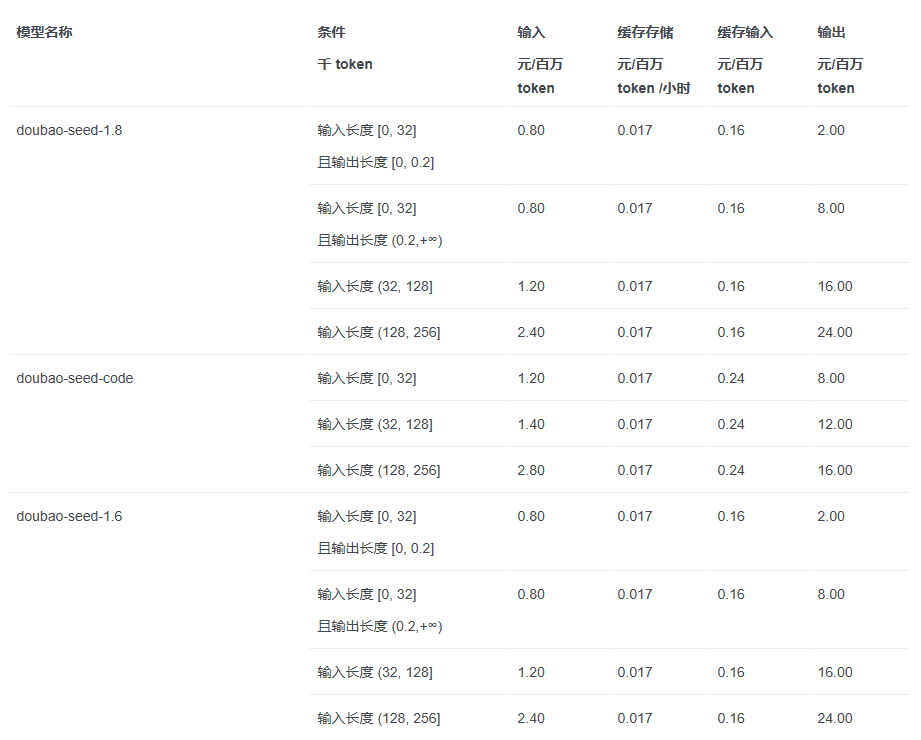Select the token /小时 unit label
The height and width of the screenshot is (740, 921).
pyautogui.click(x=654, y=88)
